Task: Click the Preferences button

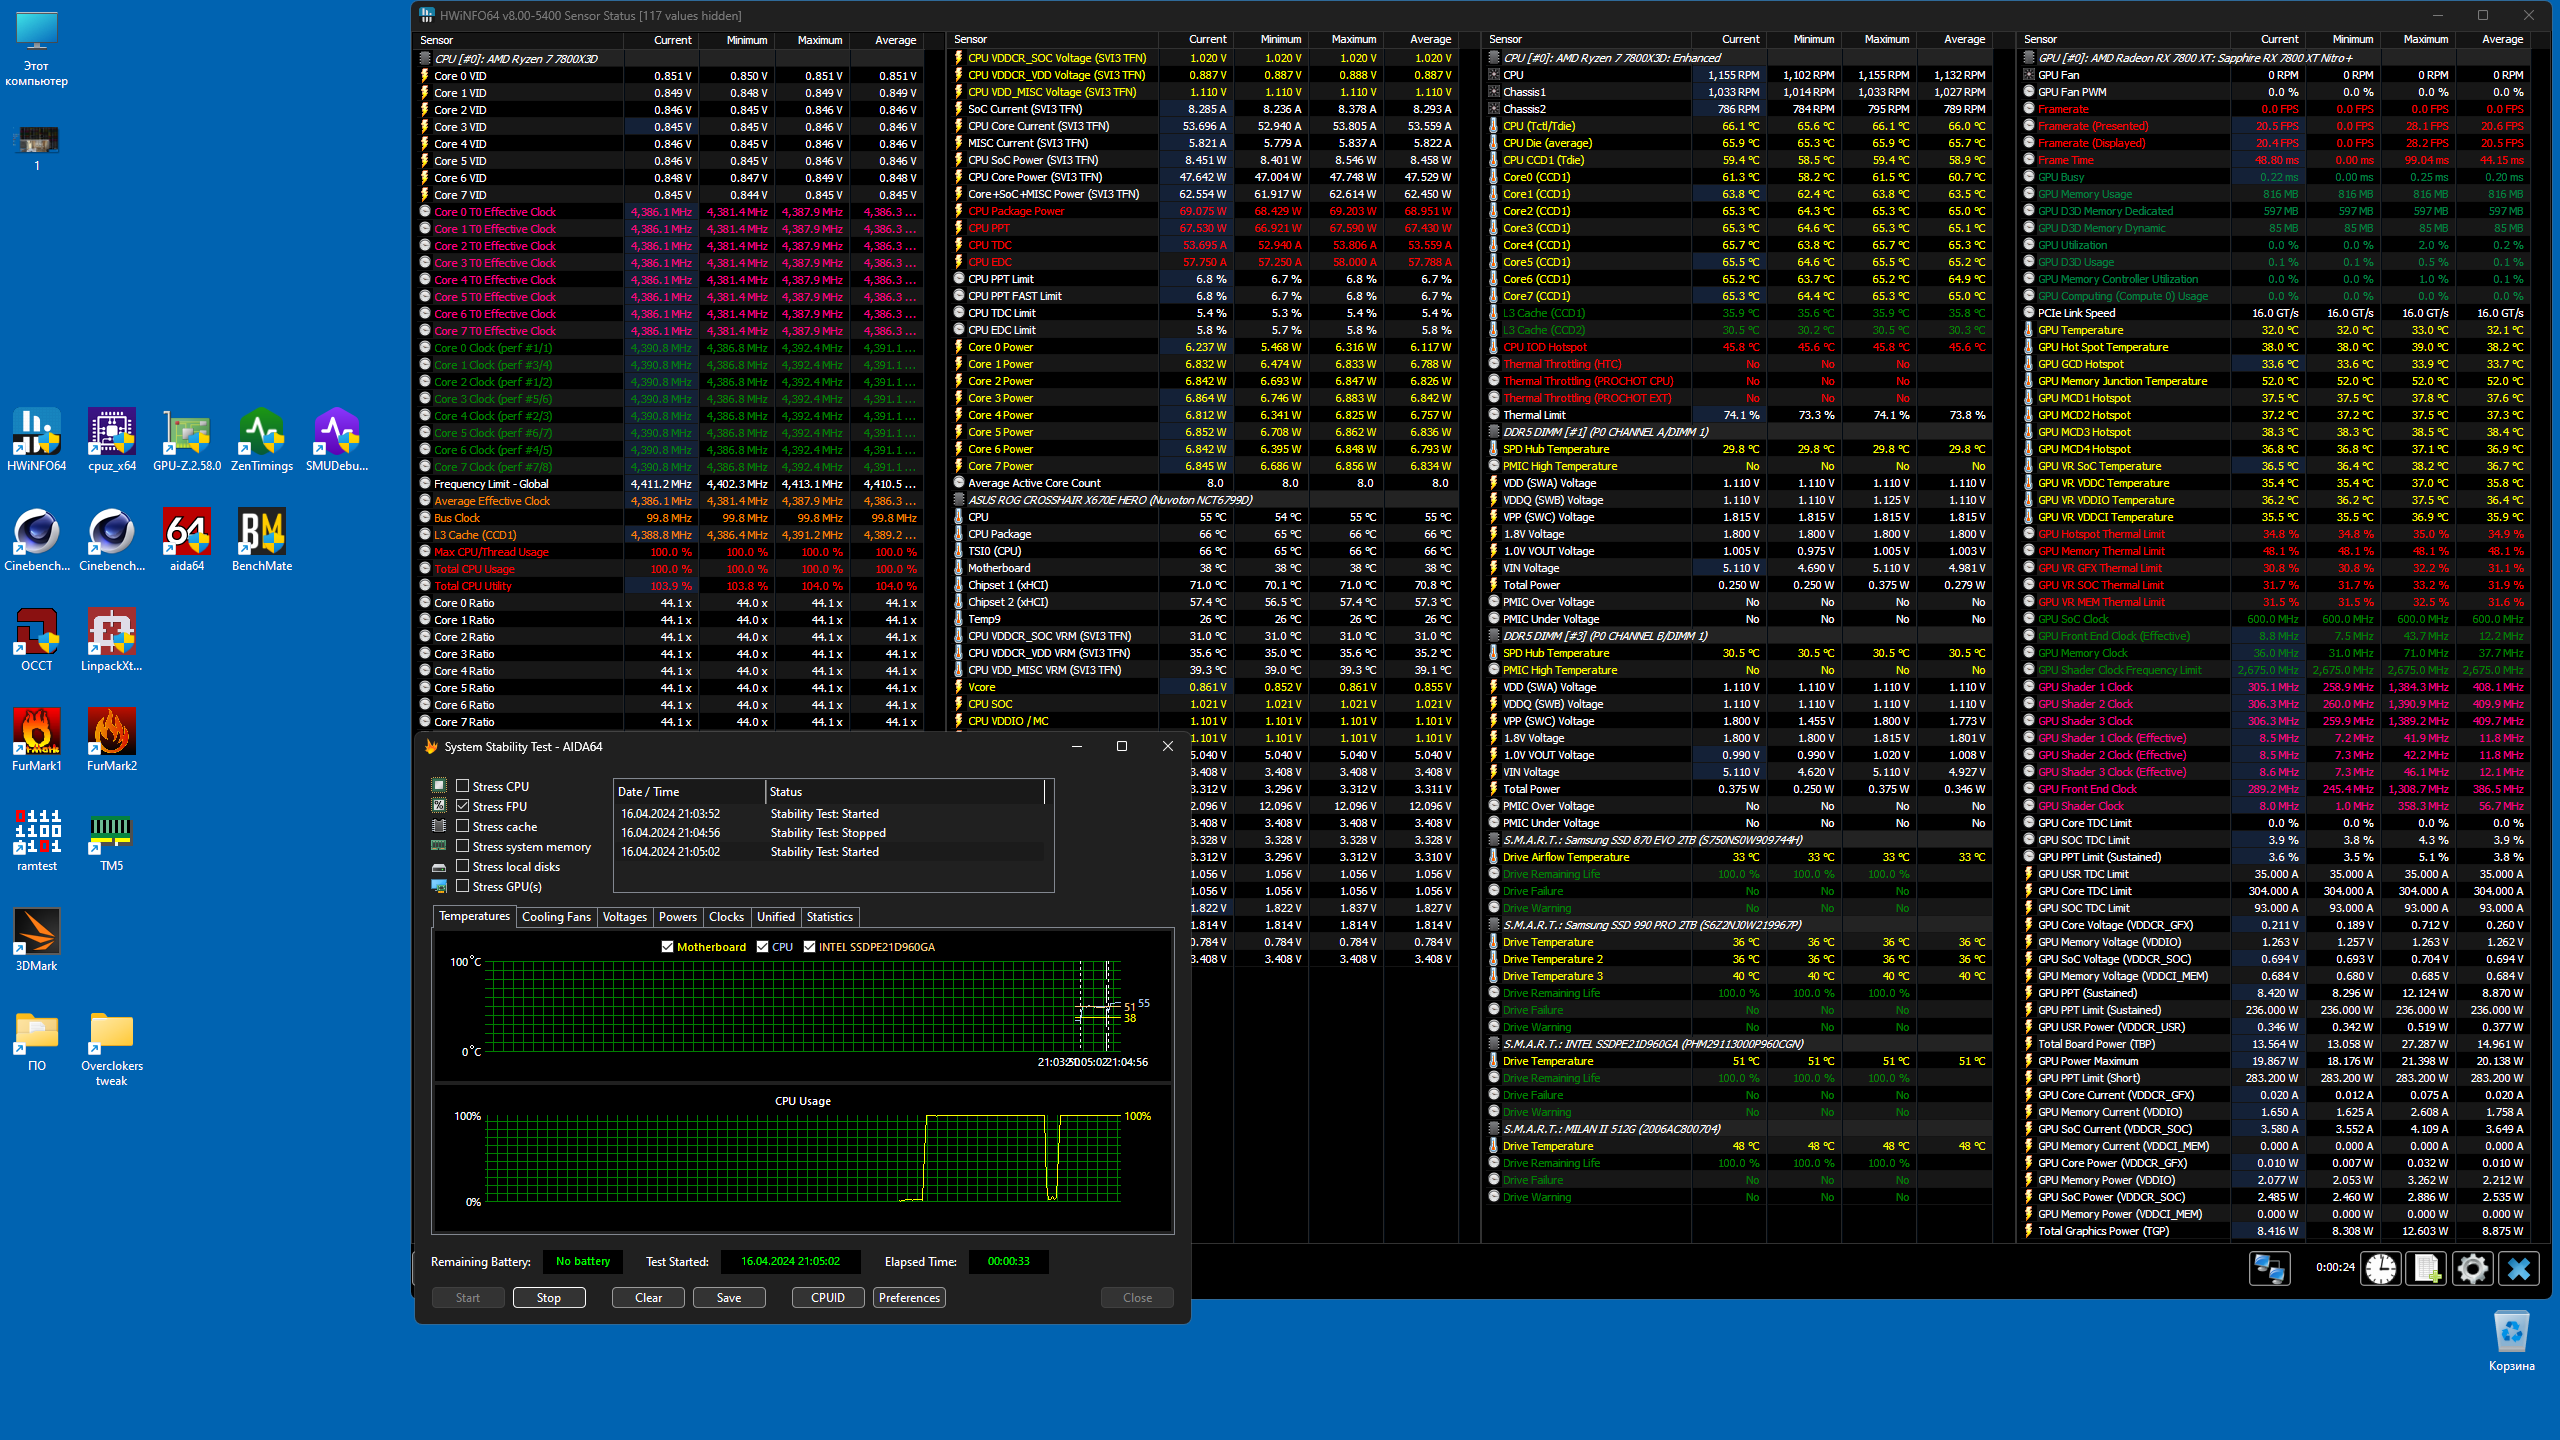Action: point(909,1297)
